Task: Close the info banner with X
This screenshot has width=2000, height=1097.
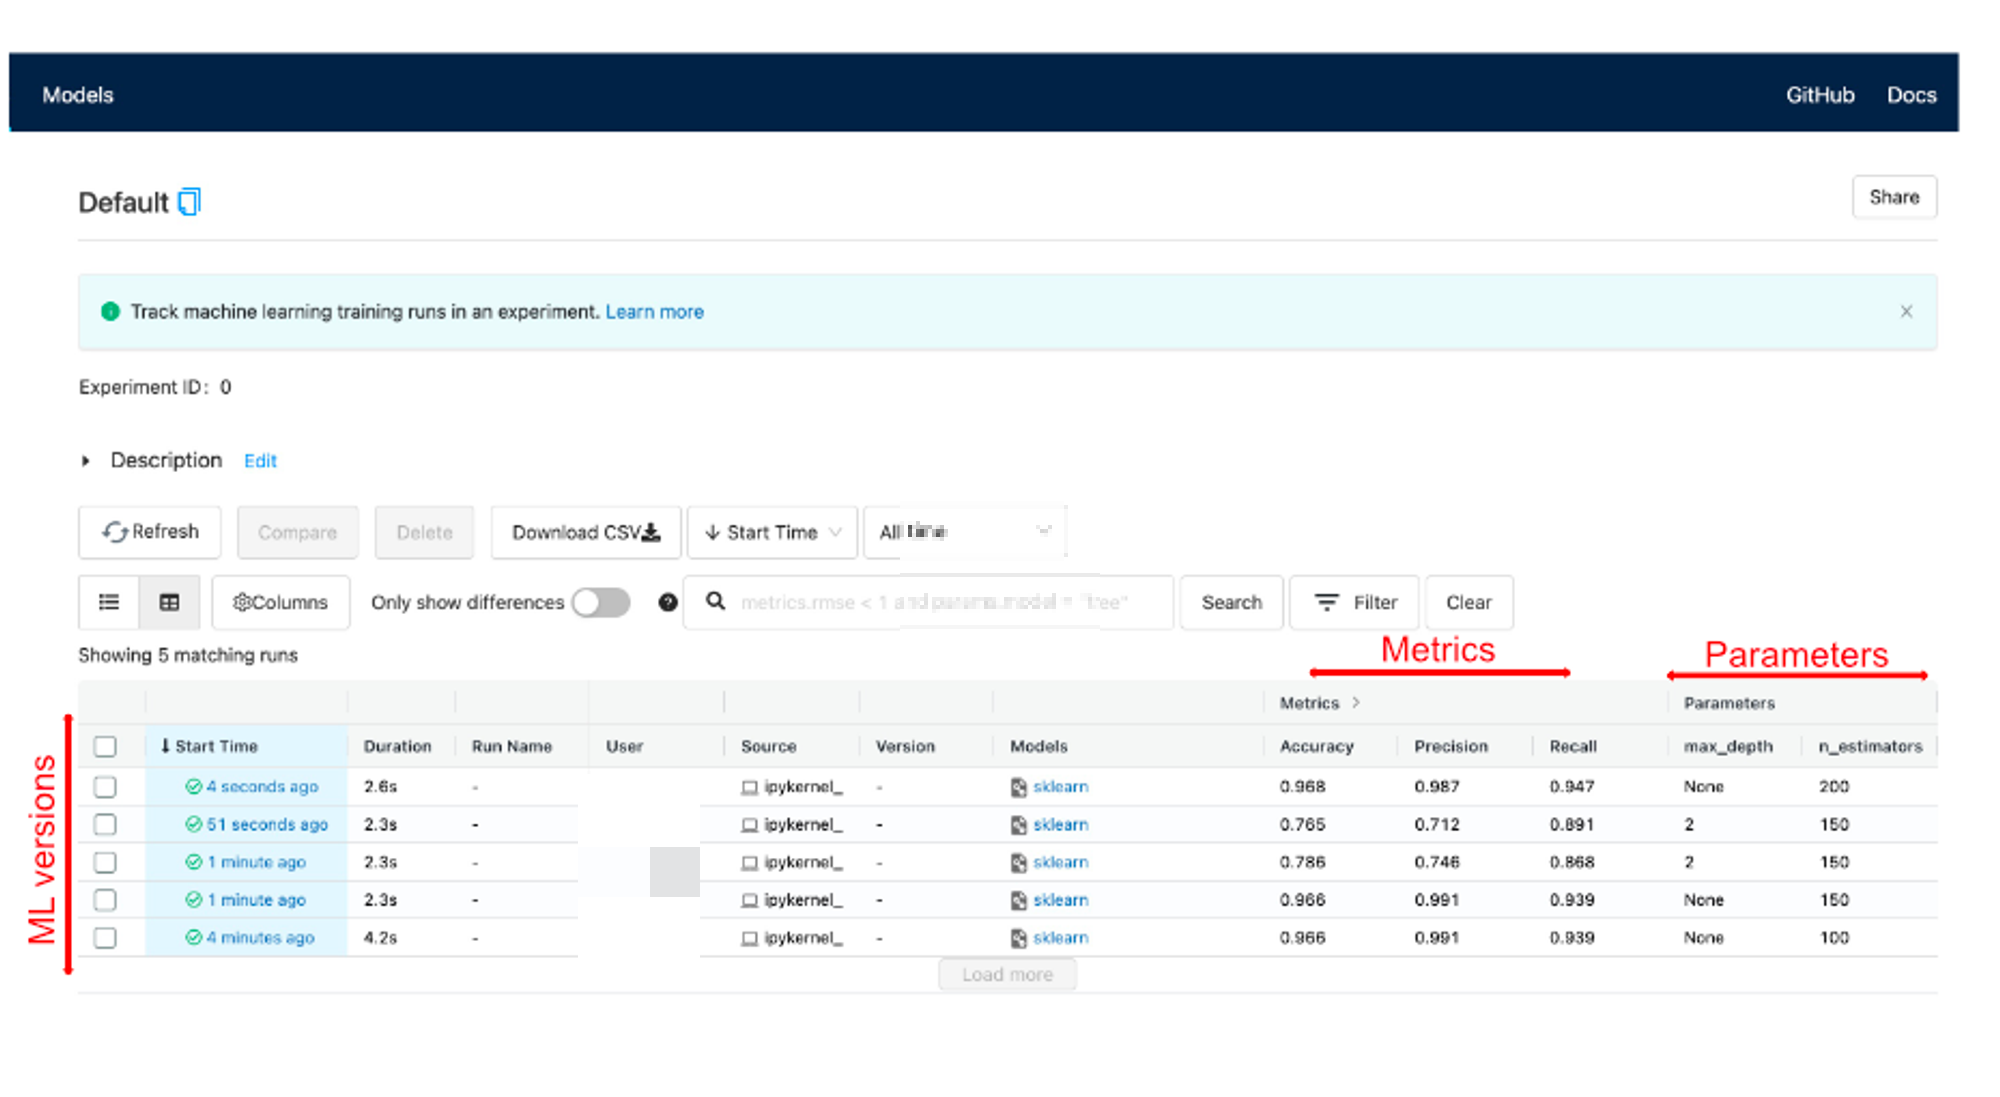Action: click(x=1906, y=312)
